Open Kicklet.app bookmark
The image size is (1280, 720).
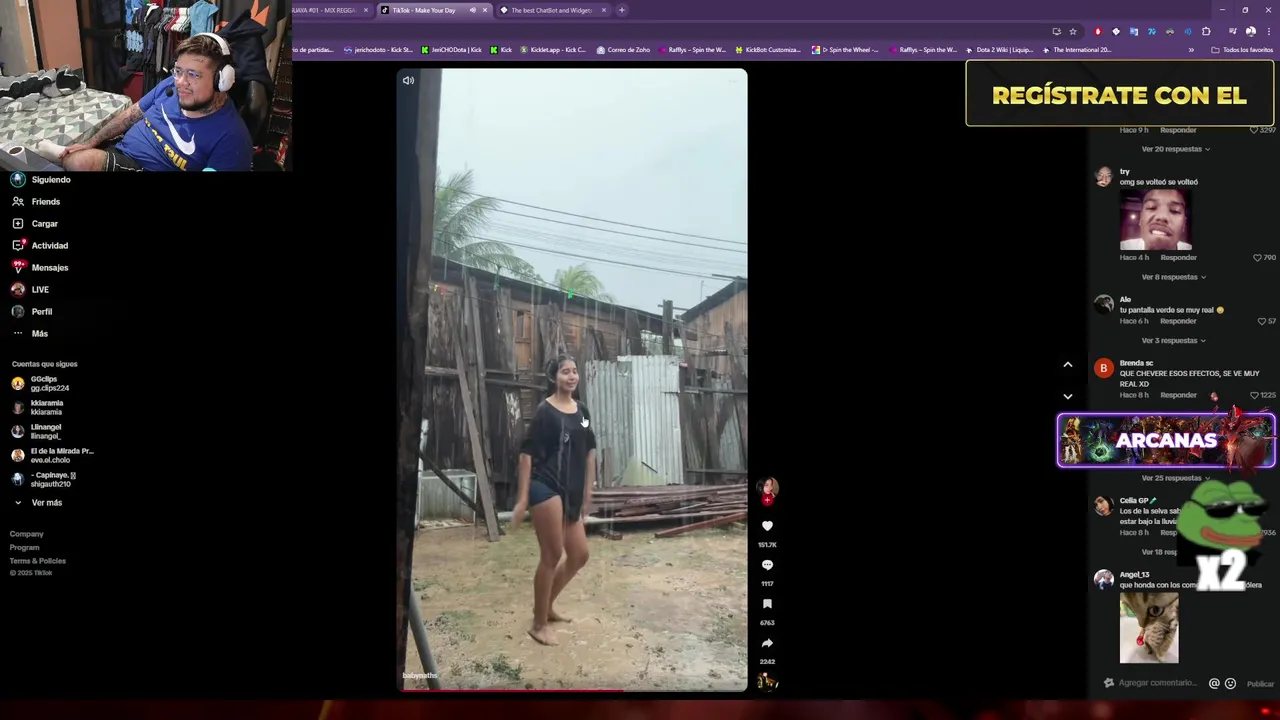(x=551, y=50)
